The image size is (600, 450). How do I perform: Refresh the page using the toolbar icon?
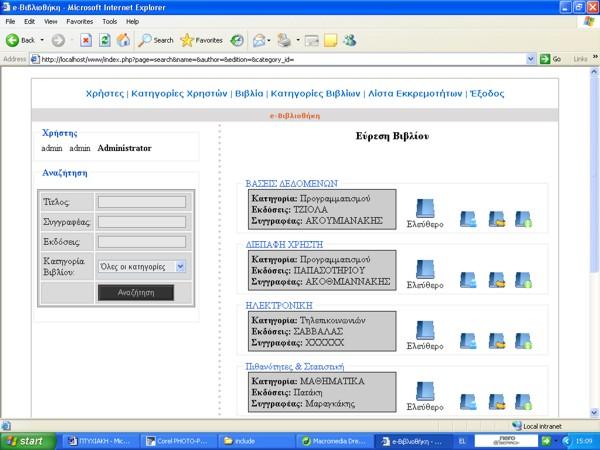tap(104, 40)
